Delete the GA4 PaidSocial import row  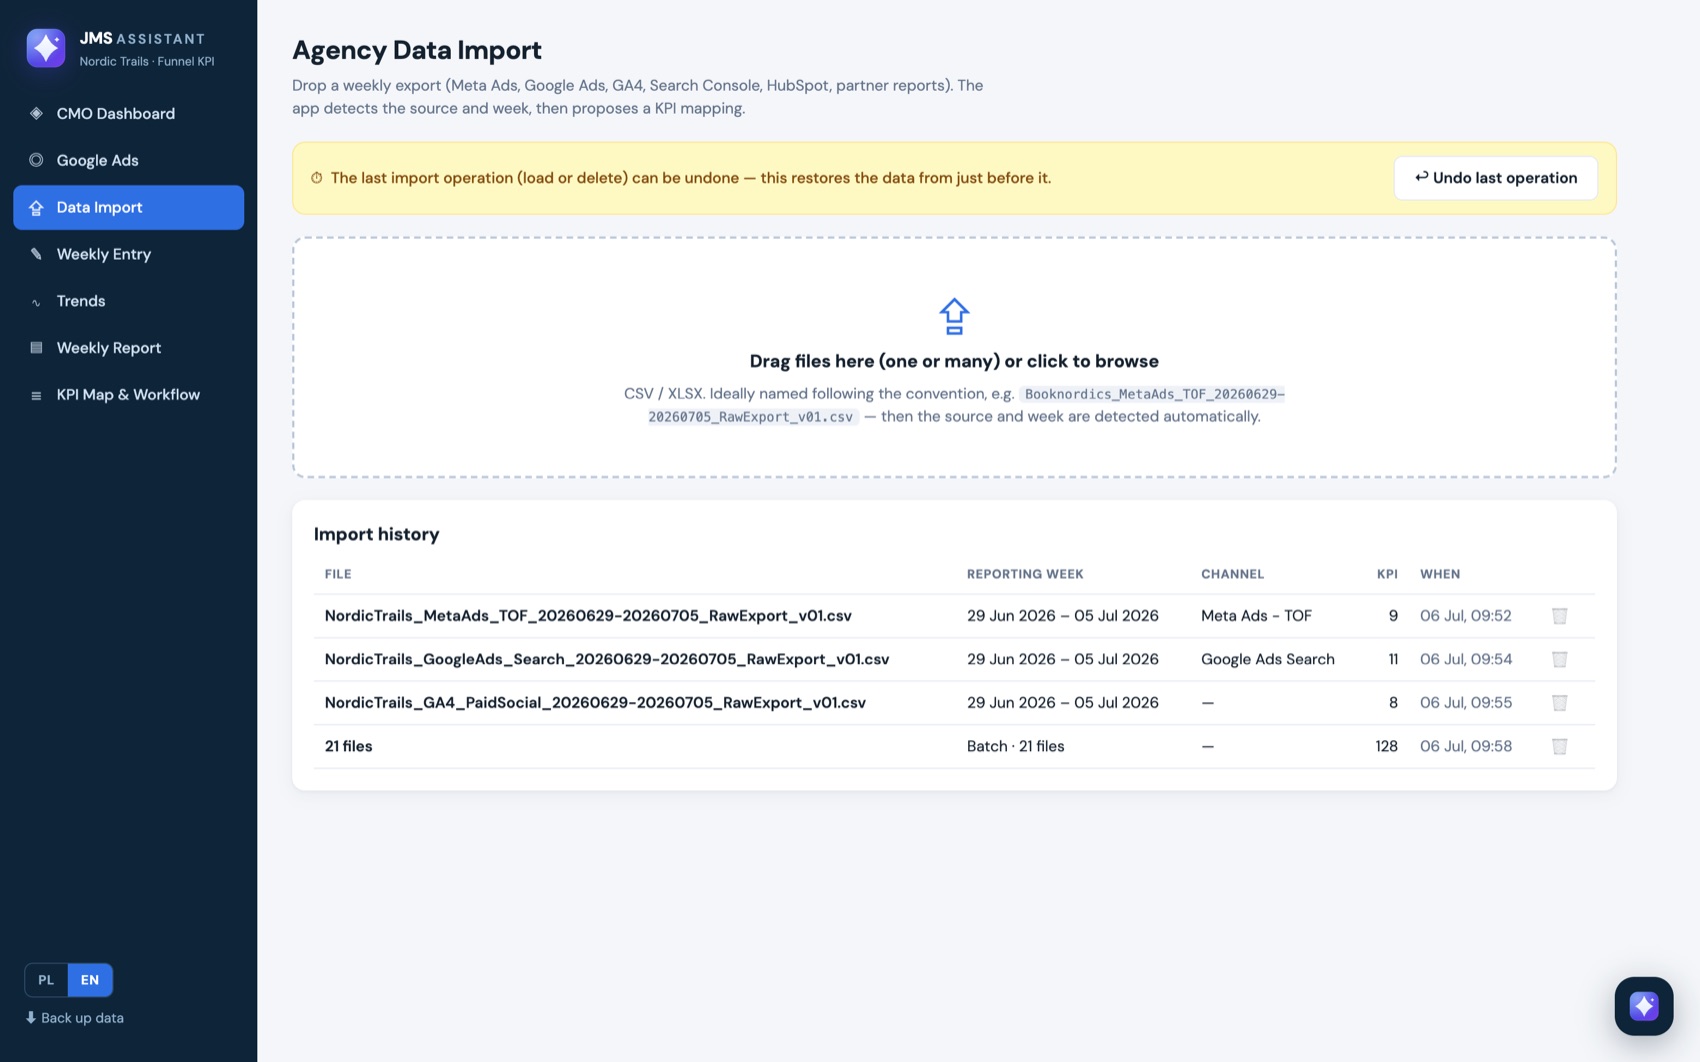(x=1559, y=703)
